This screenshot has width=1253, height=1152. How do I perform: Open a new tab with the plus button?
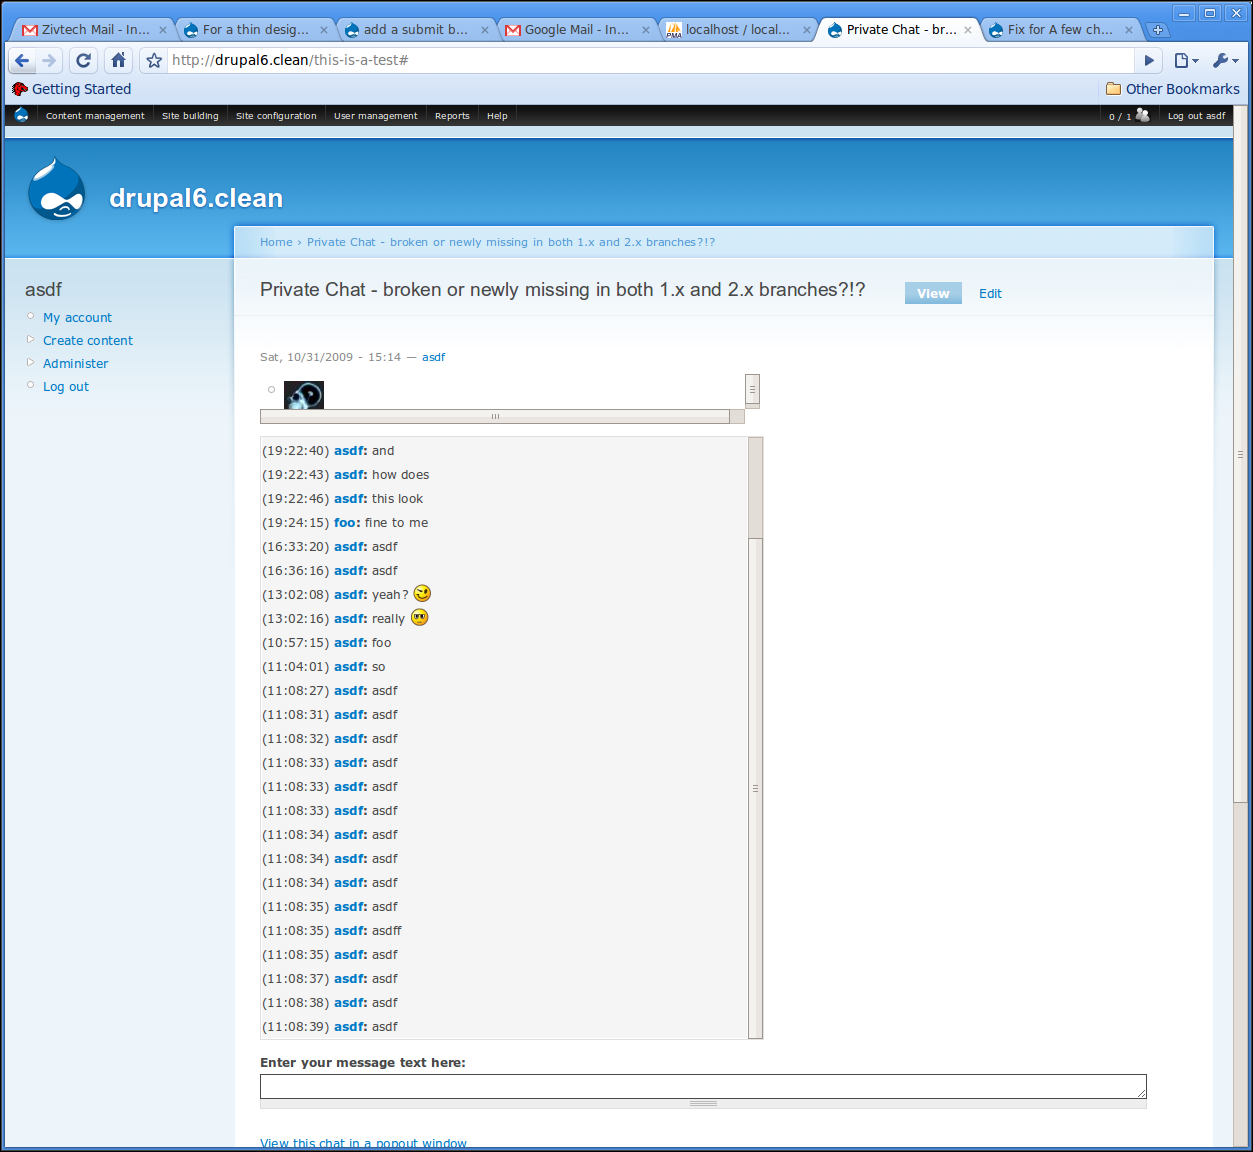[1158, 30]
